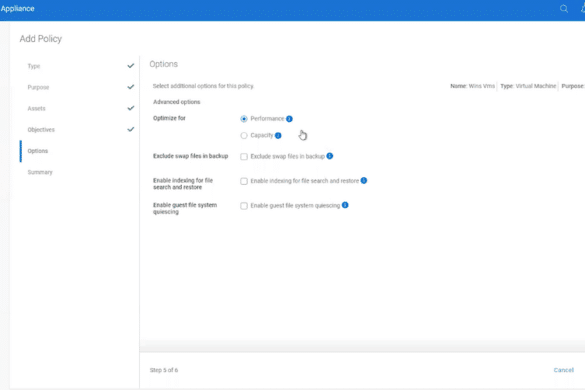Go to the Purpose step

pyautogui.click(x=38, y=87)
